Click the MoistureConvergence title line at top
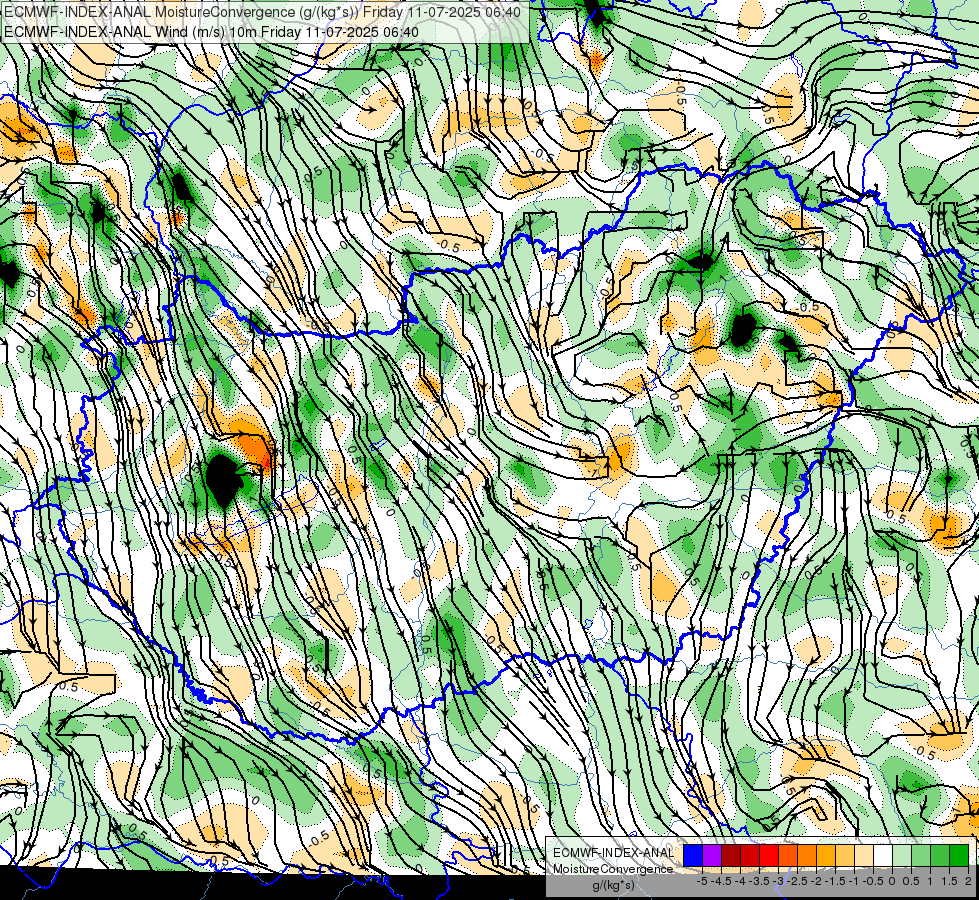This screenshot has width=979, height=900. 262,12
